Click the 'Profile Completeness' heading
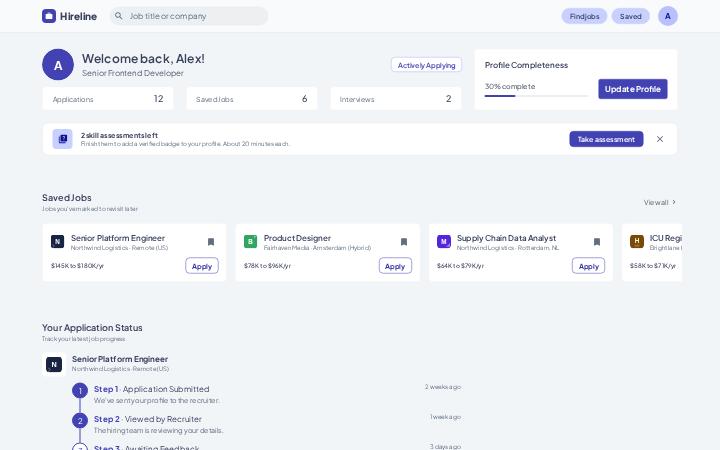The image size is (720, 450). pos(526,65)
